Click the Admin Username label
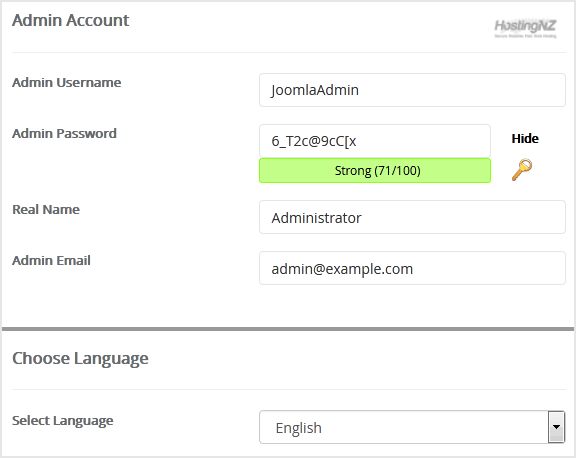 (66, 82)
